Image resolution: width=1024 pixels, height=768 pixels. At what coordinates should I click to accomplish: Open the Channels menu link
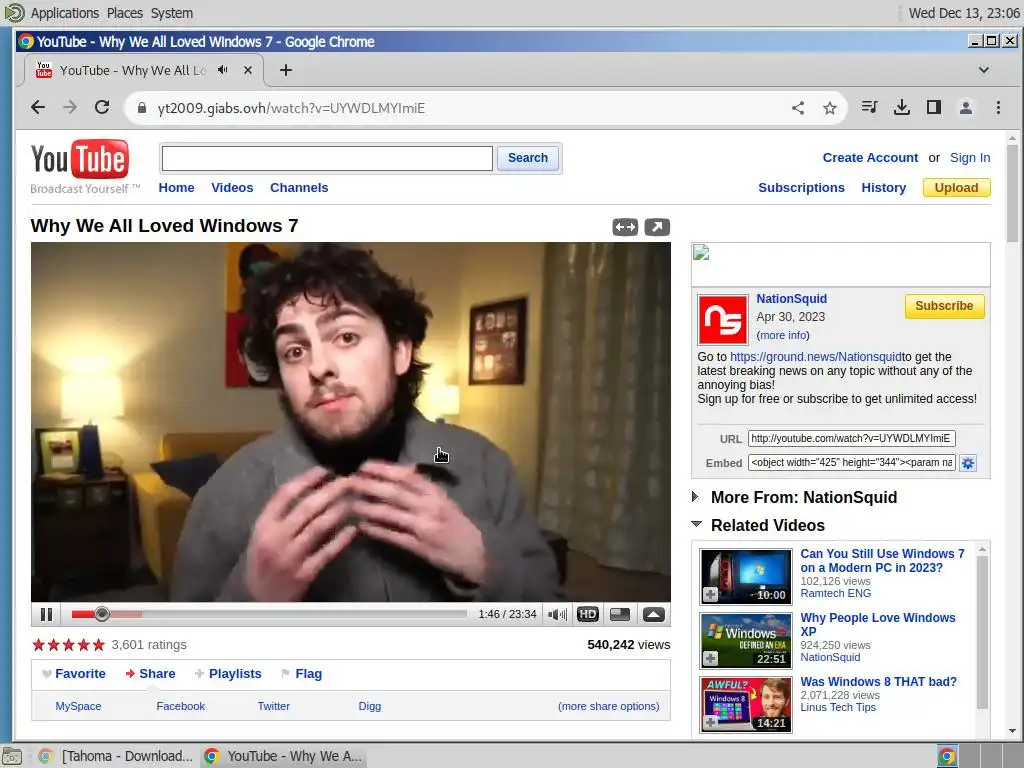point(299,187)
